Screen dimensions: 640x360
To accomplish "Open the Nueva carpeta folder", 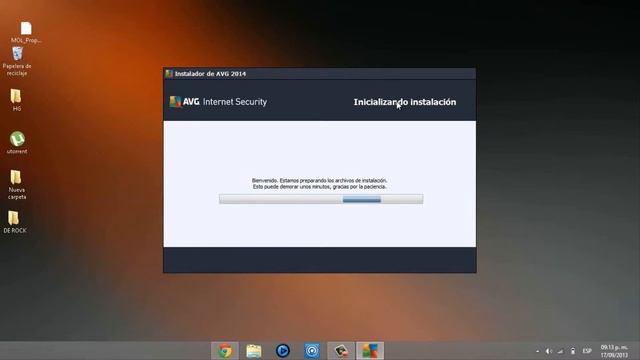I will (x=17, y=185).
